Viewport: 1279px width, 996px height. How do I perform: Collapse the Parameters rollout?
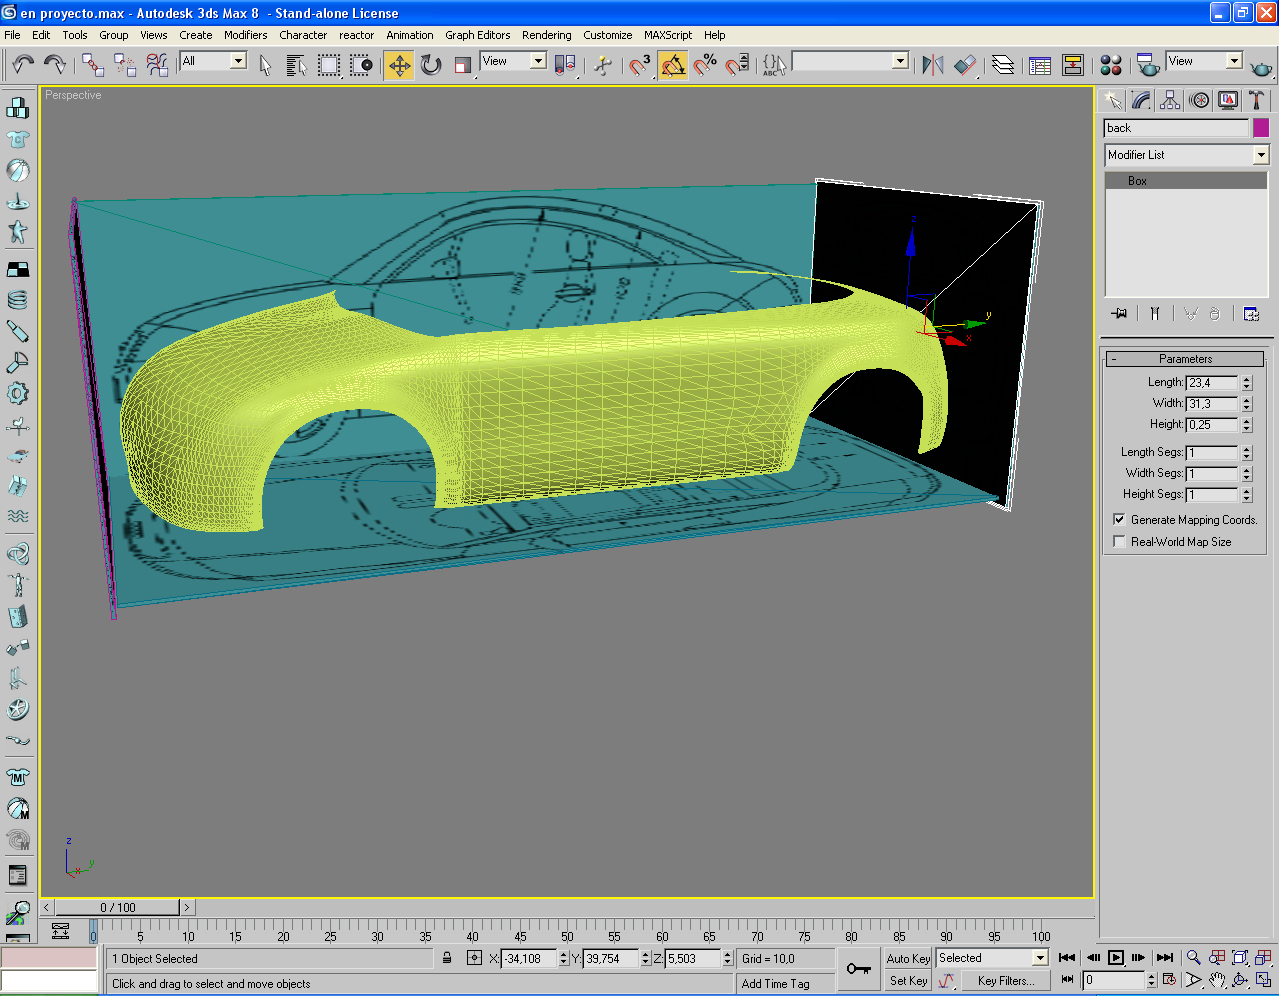point(1185,358)
